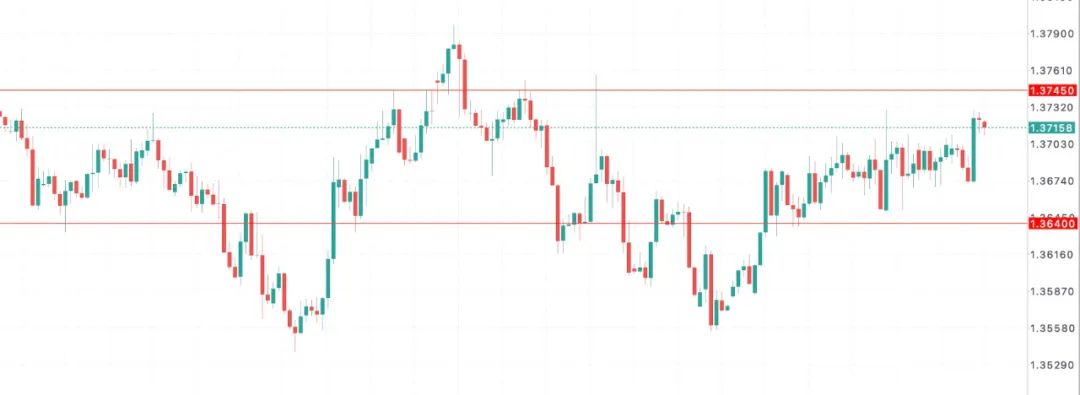
Task: Click the 1.37610 axis label
Action: point(1052,70)
